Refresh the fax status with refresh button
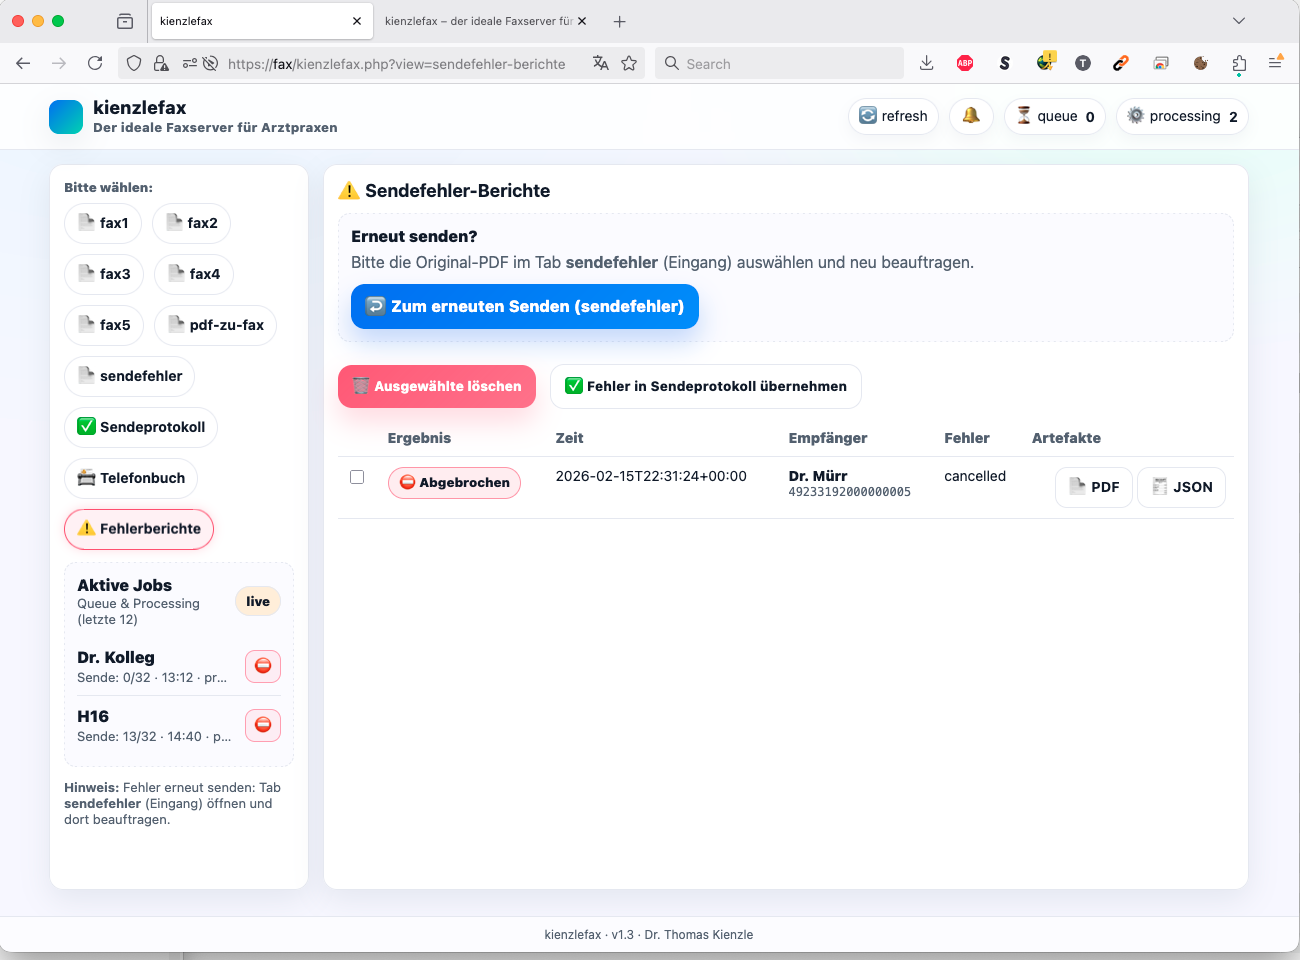 tap(893, 116)
